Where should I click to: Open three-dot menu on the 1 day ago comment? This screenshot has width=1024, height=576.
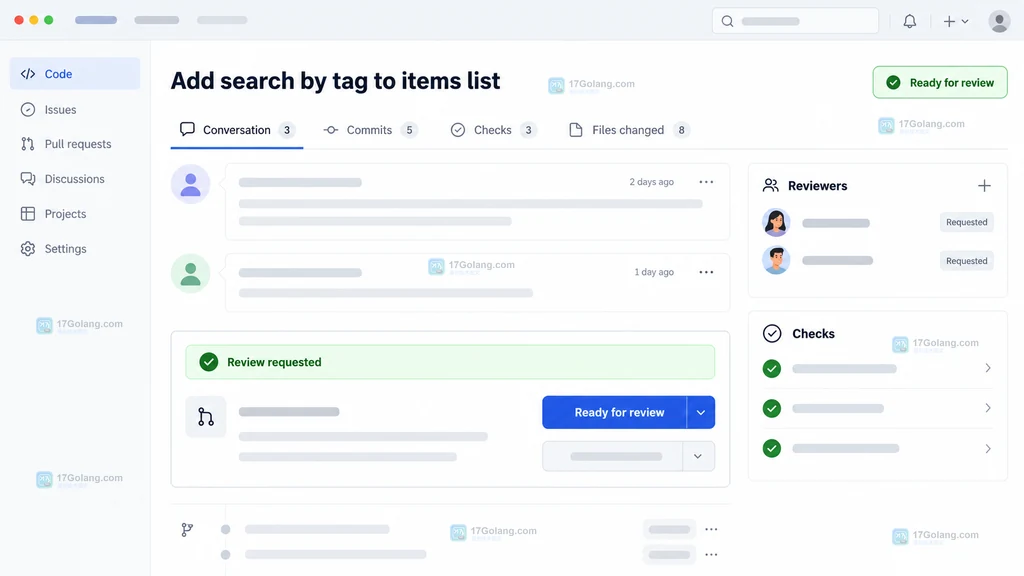(x=706, y=272)
